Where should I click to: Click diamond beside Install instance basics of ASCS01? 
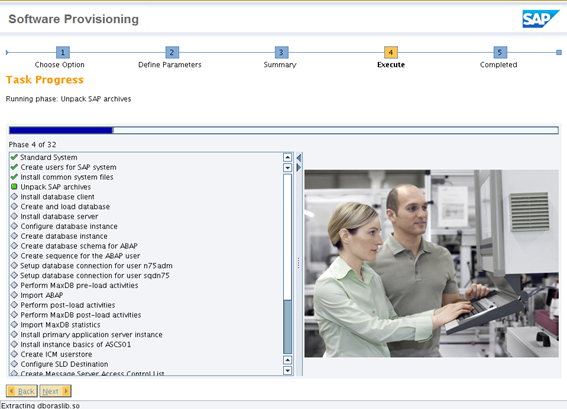pos(14,344)
